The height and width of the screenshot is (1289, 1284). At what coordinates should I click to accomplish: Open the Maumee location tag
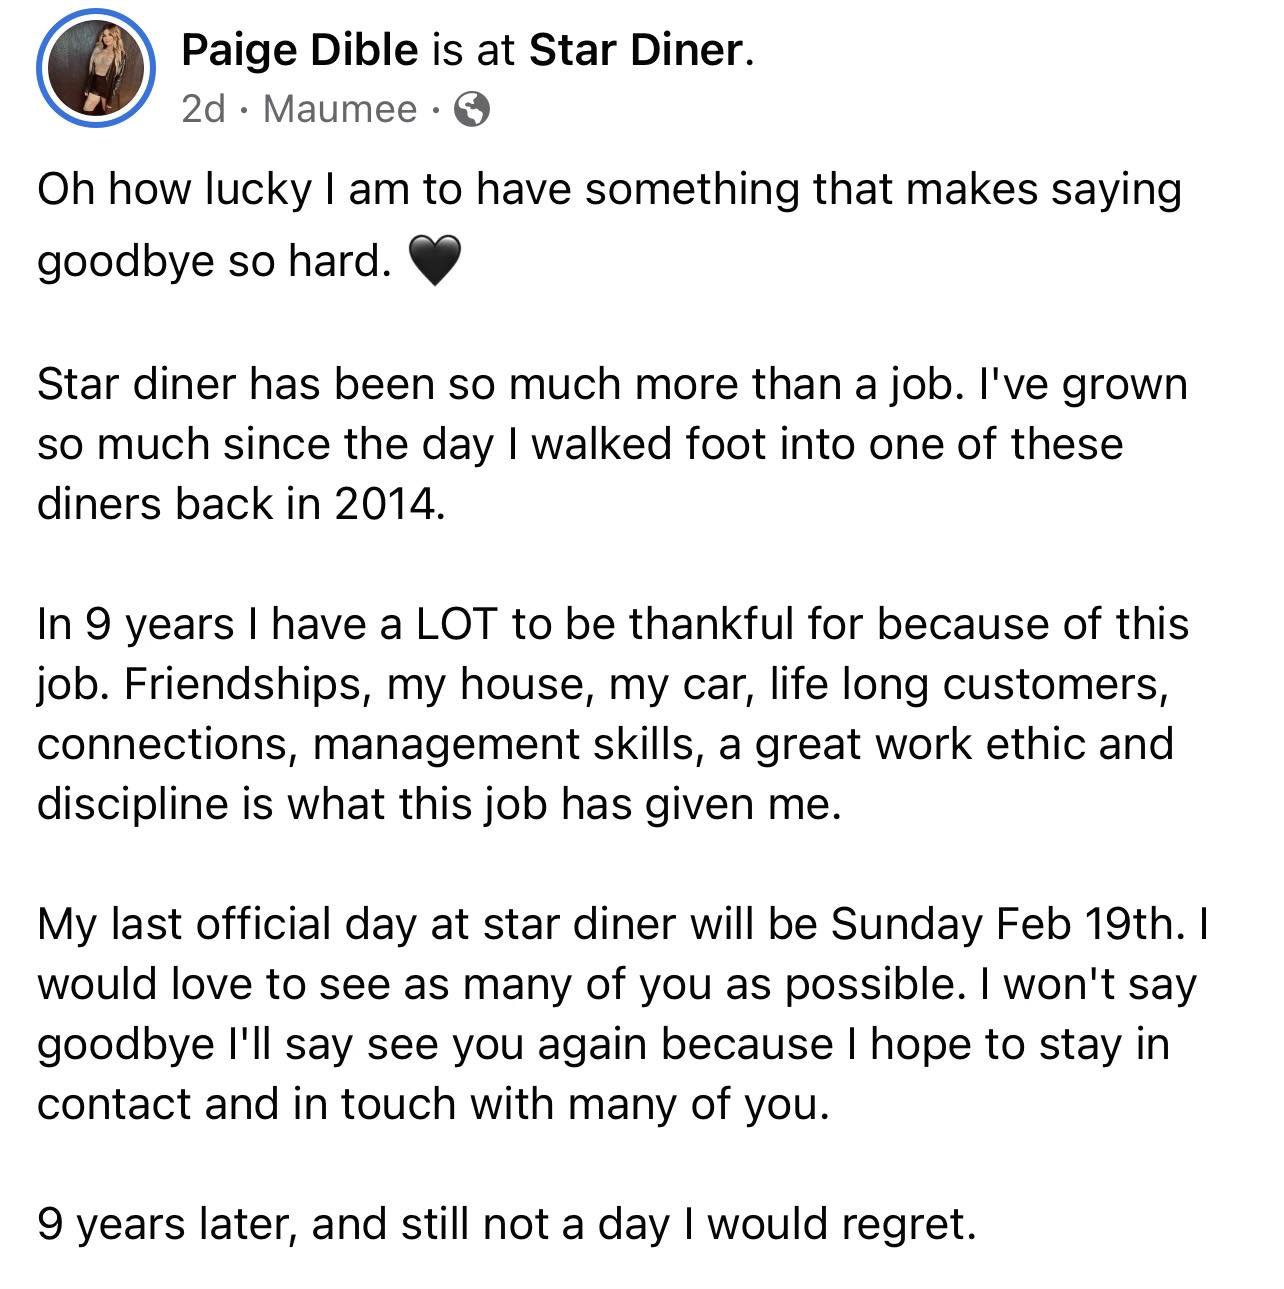point(340,108)
